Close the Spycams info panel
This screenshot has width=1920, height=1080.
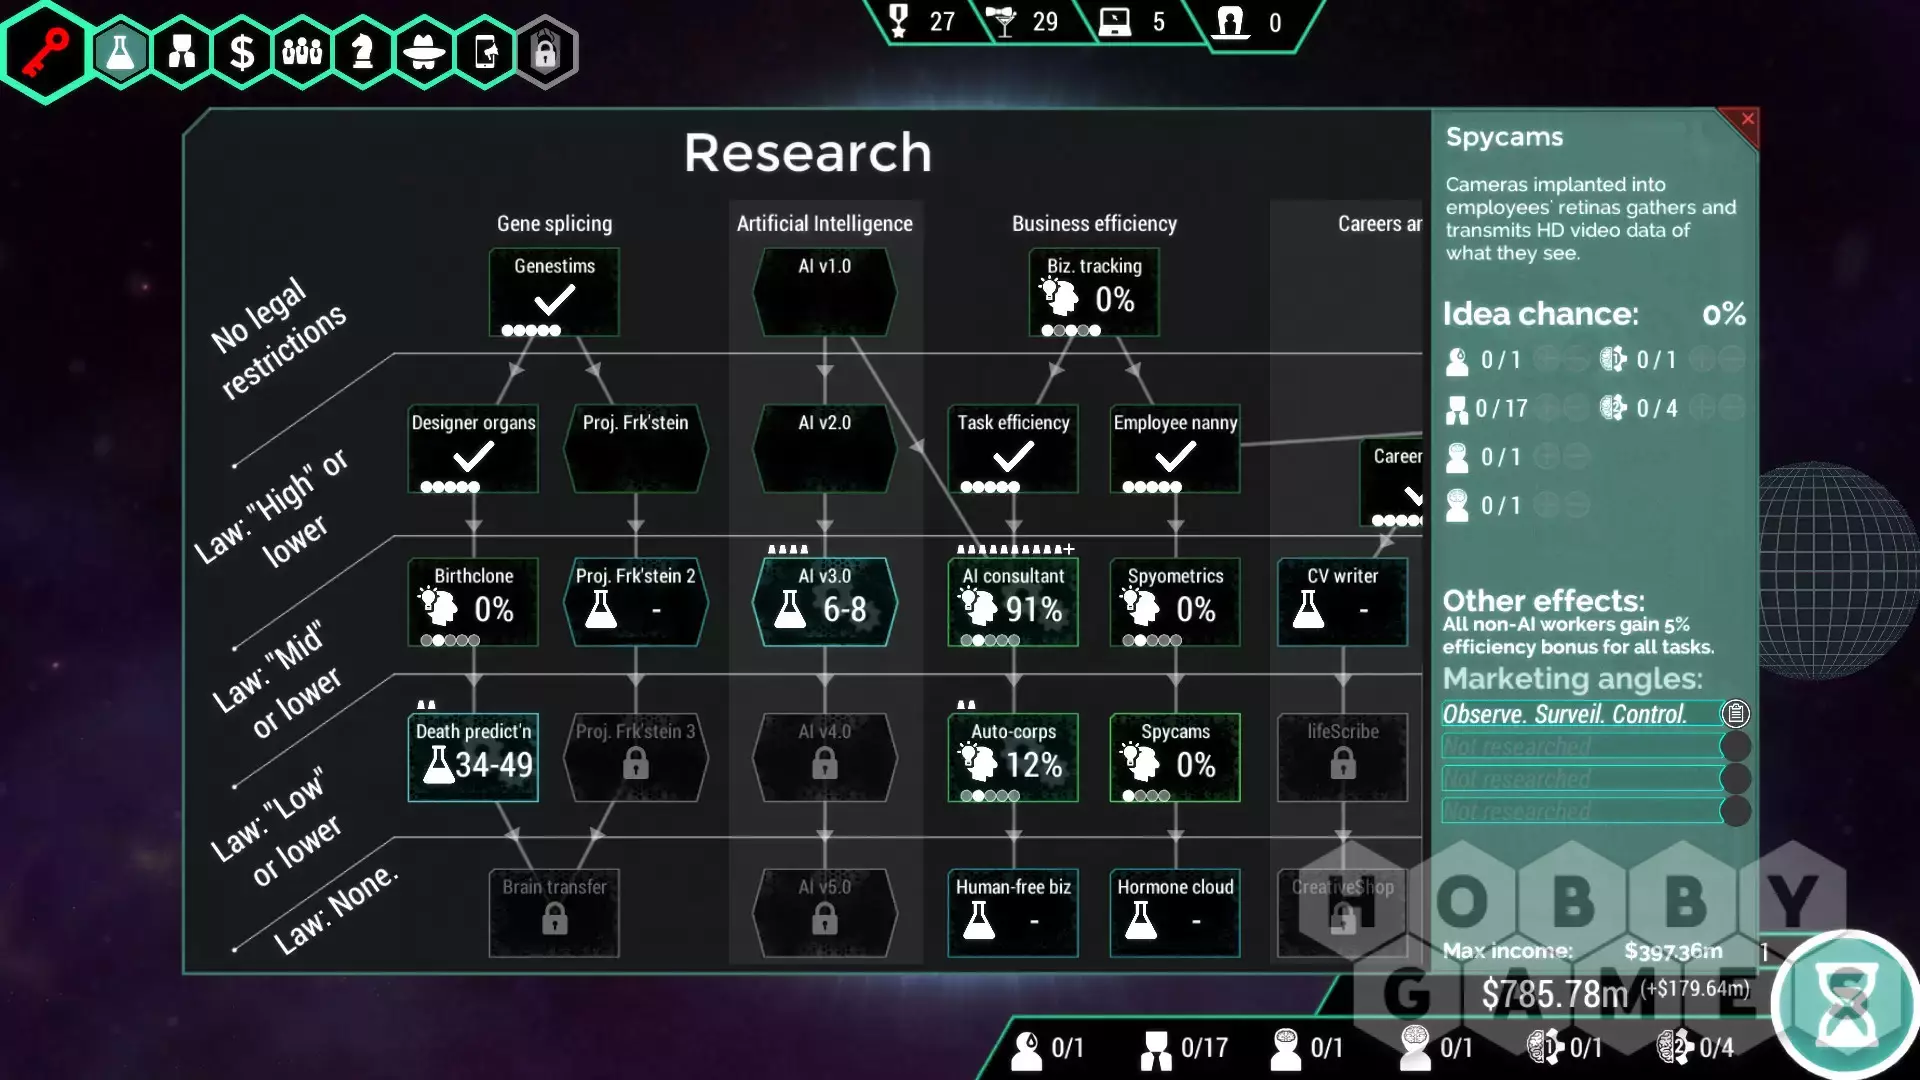coord(1747,119)
